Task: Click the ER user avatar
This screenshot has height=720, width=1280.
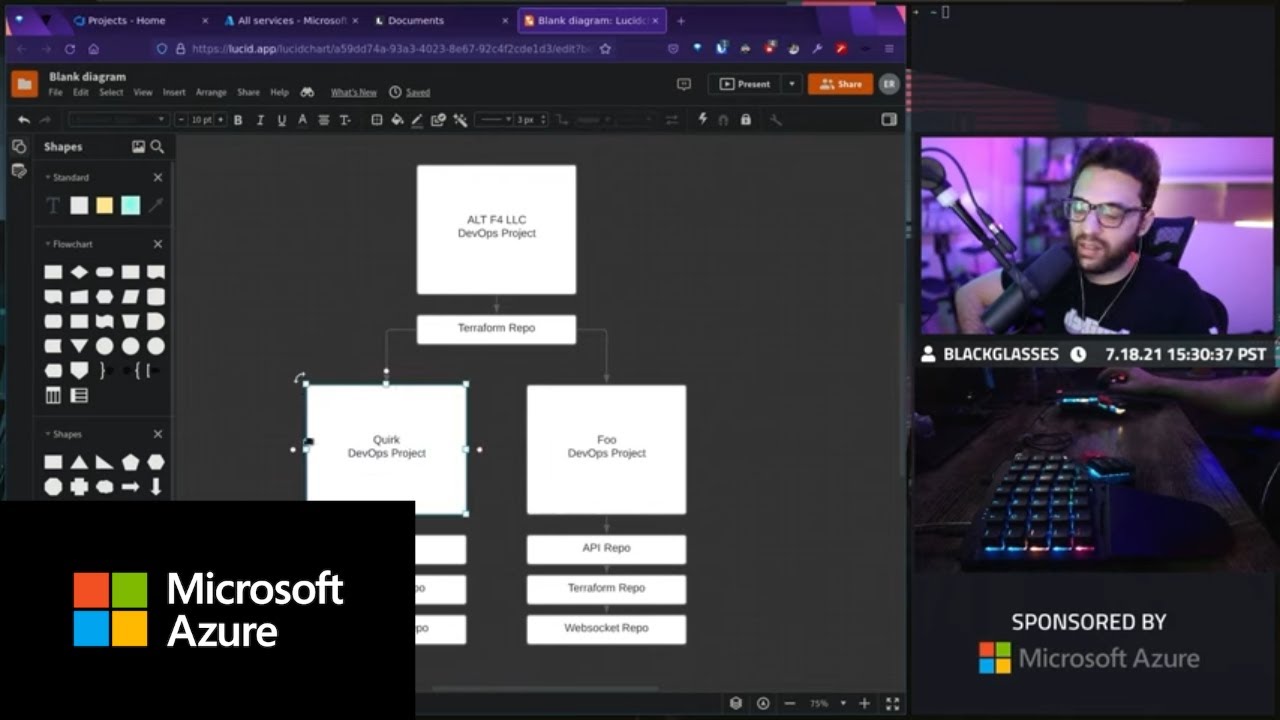Action: tap(889, 84)
